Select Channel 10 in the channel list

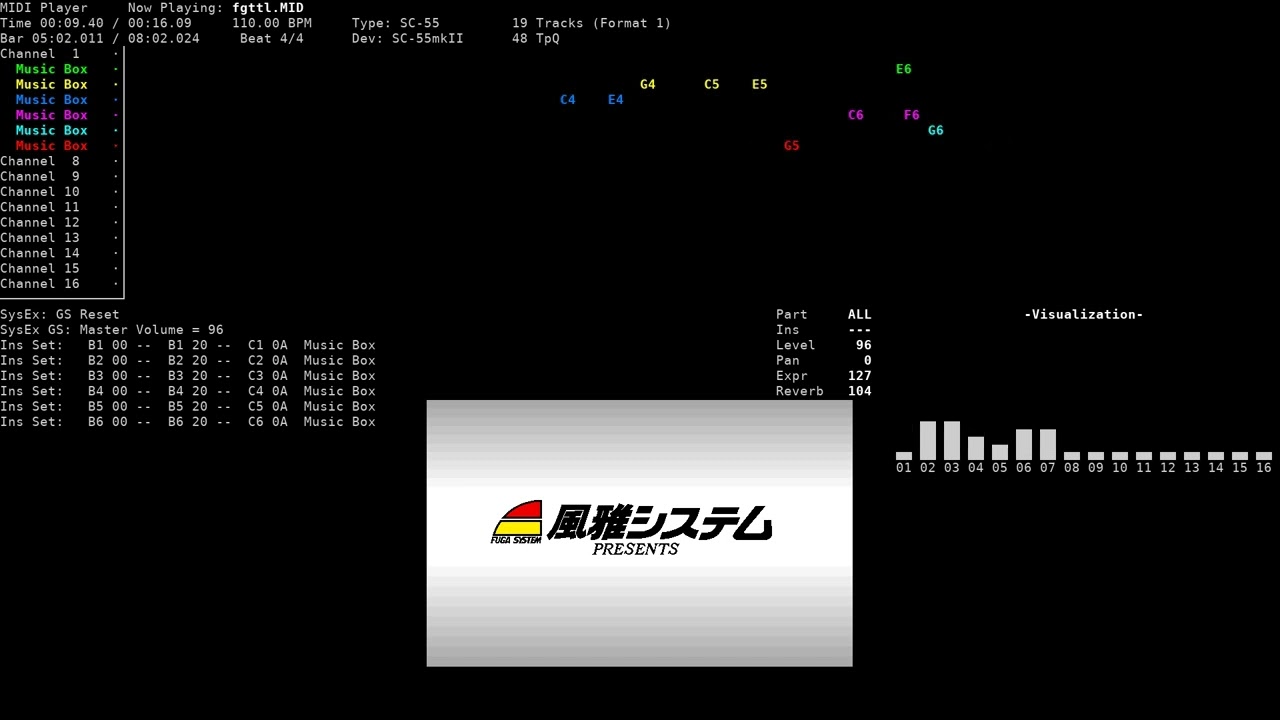[x=40, y=192]
